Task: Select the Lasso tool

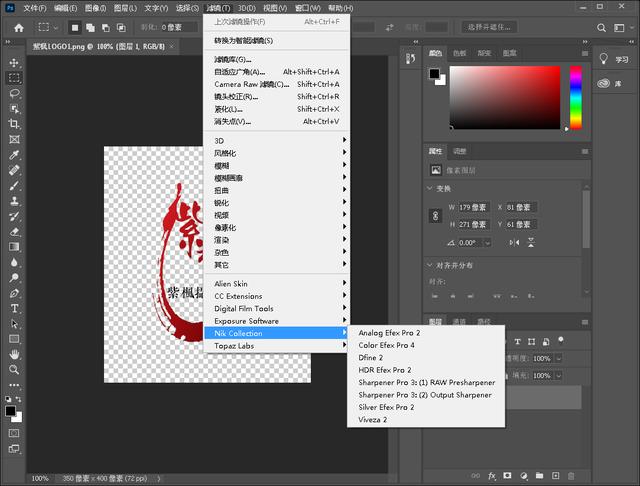Action: click(14, 93)
